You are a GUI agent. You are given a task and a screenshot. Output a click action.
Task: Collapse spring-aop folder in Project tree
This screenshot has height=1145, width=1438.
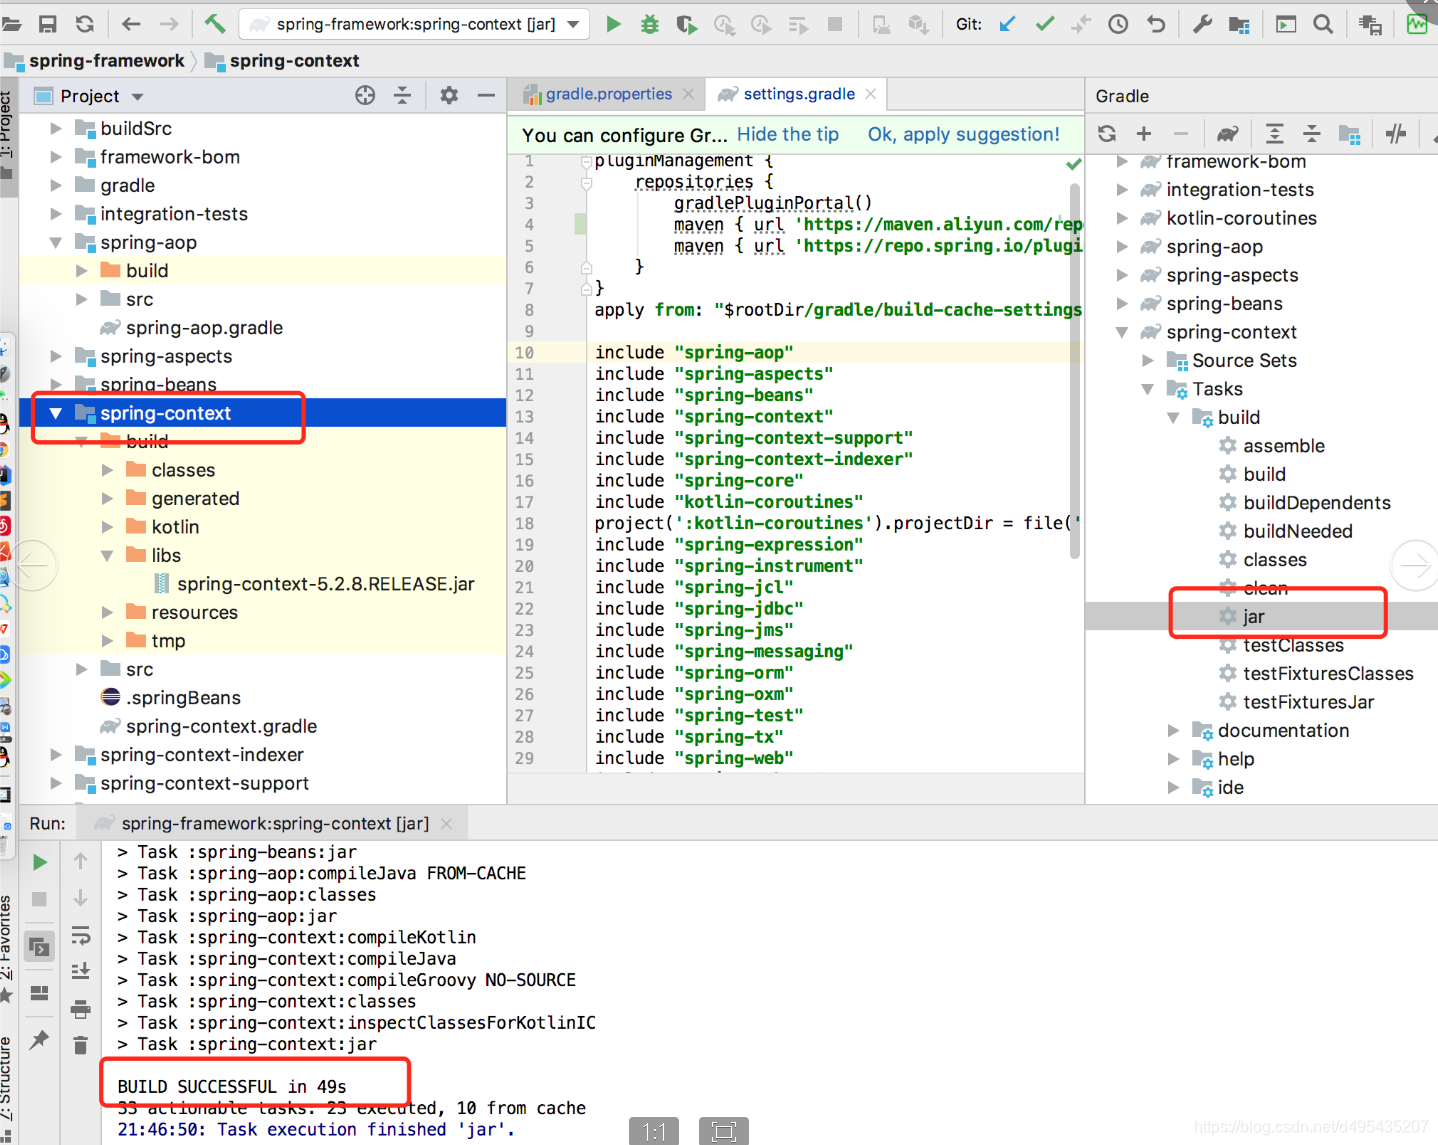point(56,243)
